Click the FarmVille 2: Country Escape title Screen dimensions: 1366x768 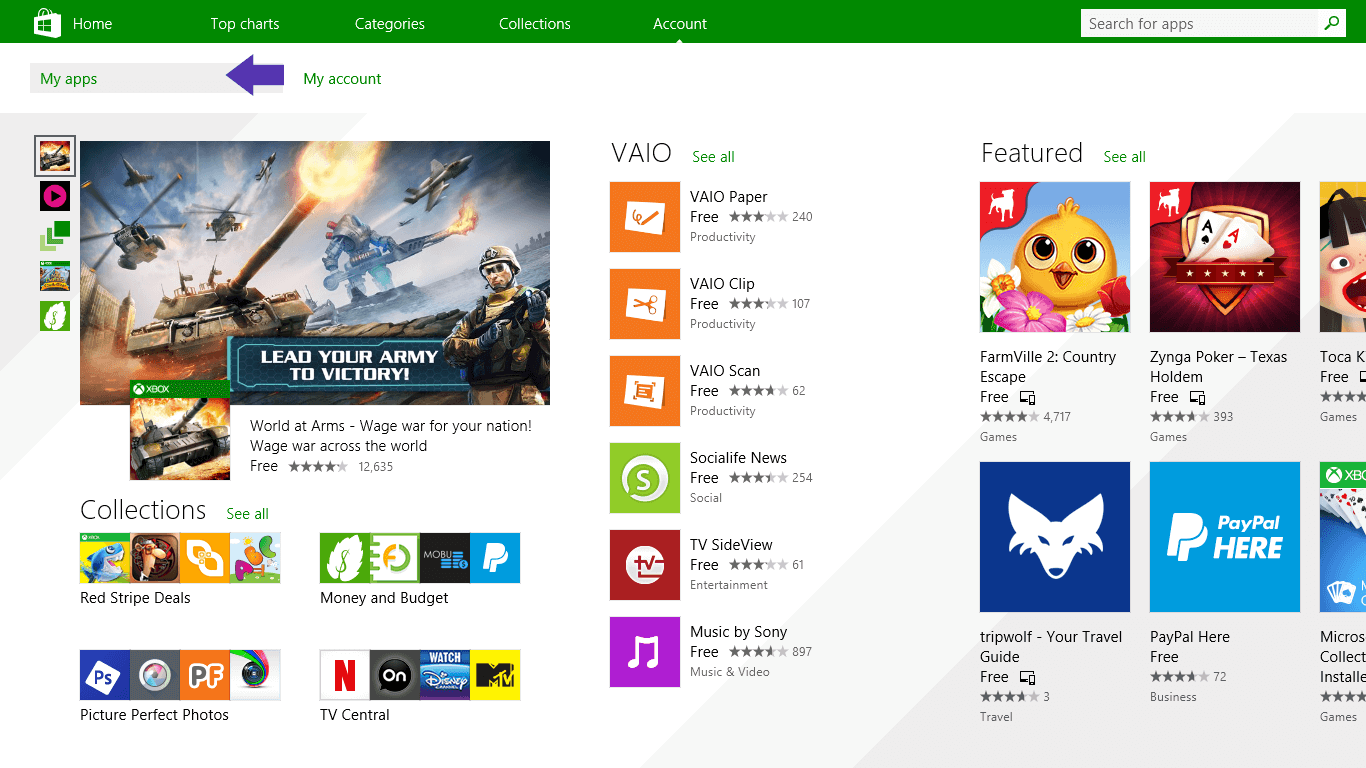point(1048,367)
